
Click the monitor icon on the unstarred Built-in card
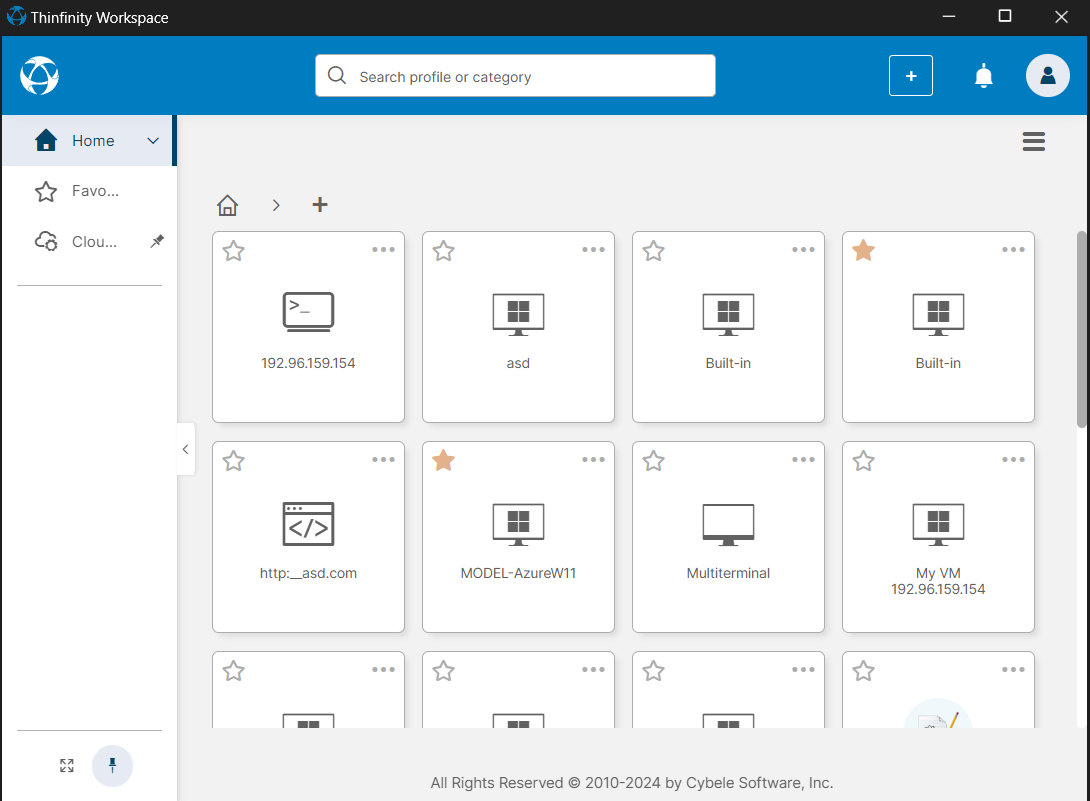[729, 314]
